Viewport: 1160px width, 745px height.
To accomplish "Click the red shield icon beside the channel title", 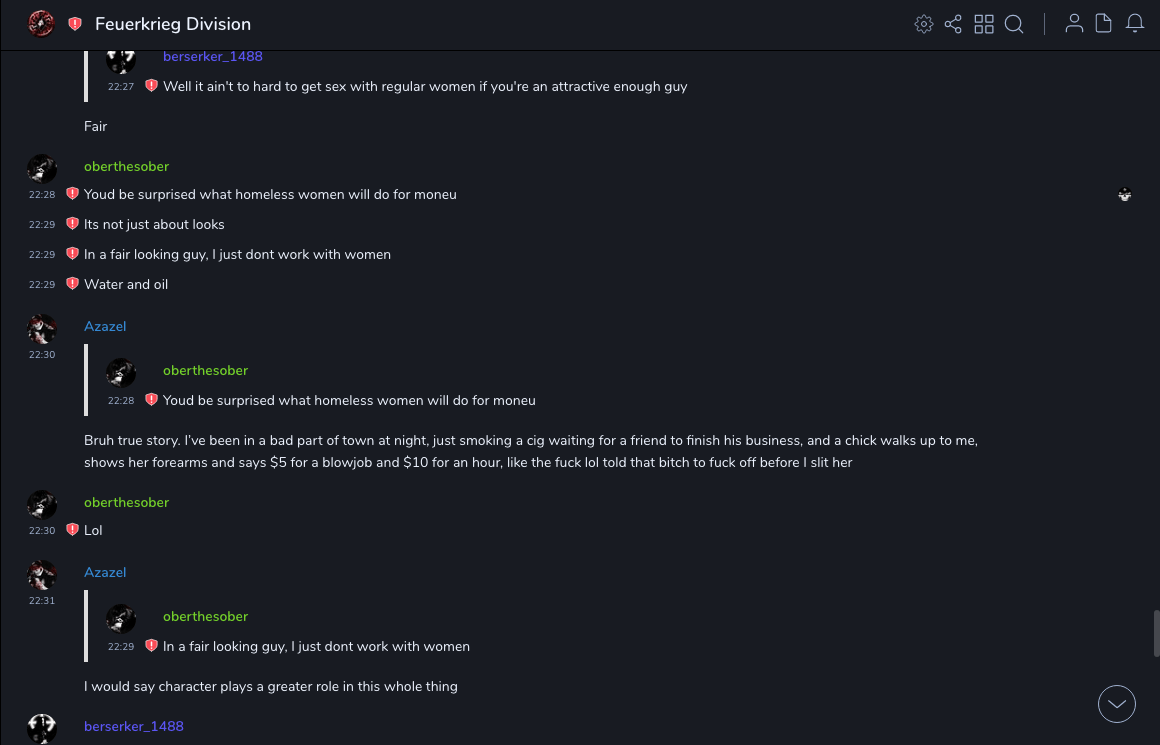I will 75,24.
